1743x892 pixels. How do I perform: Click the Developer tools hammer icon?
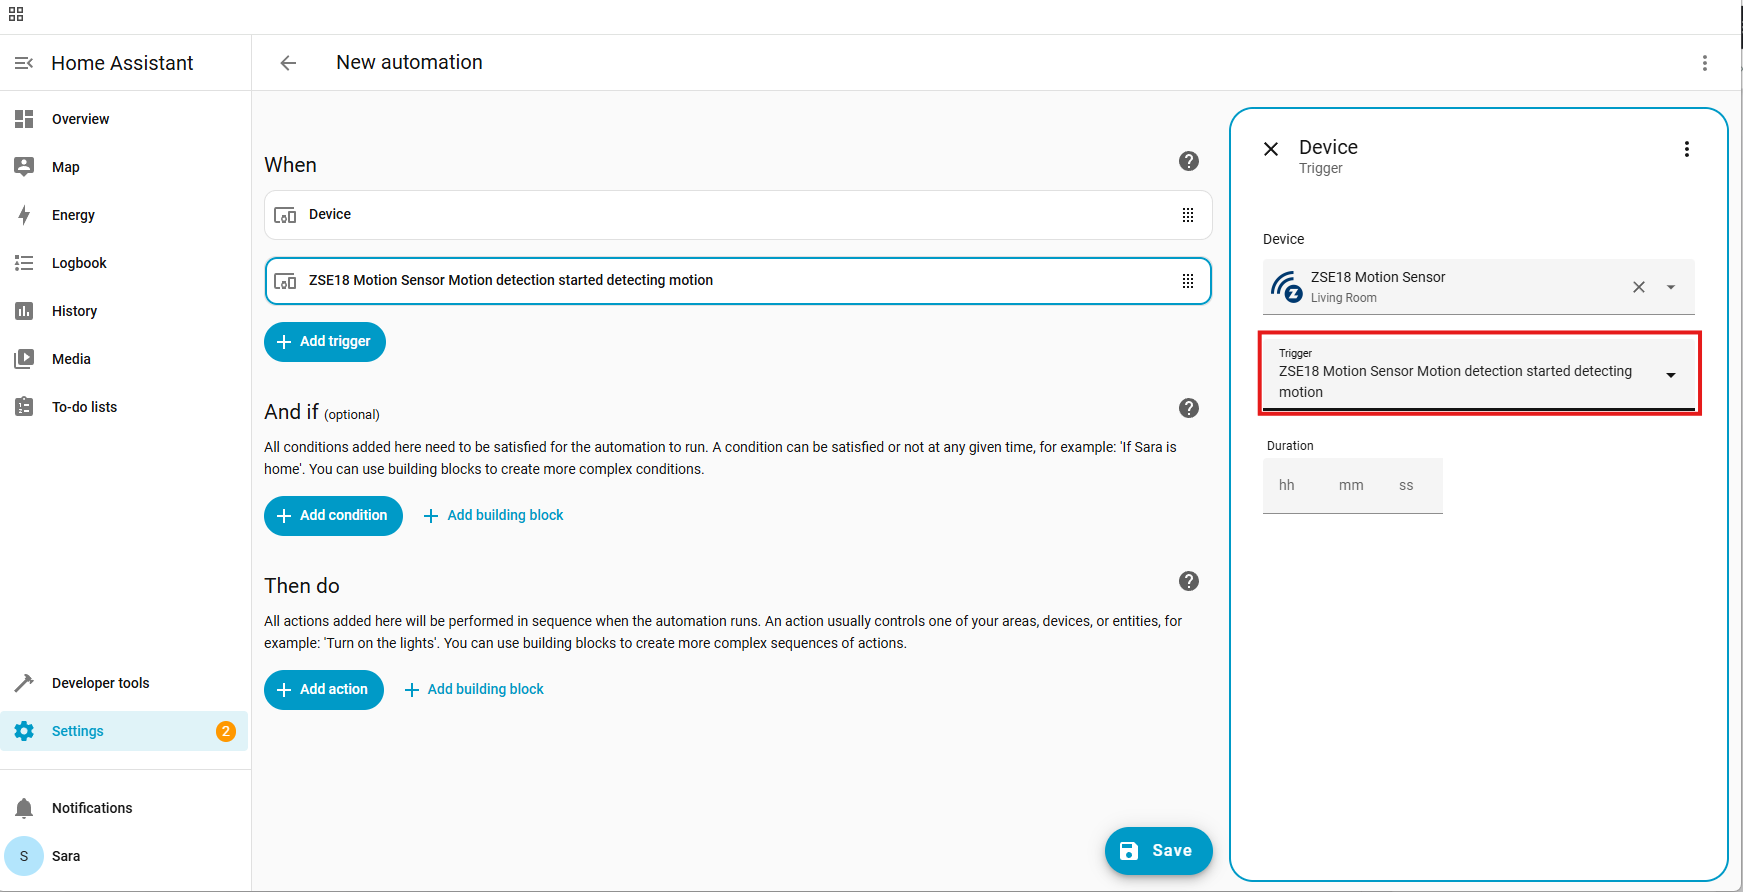click(24, 683)
